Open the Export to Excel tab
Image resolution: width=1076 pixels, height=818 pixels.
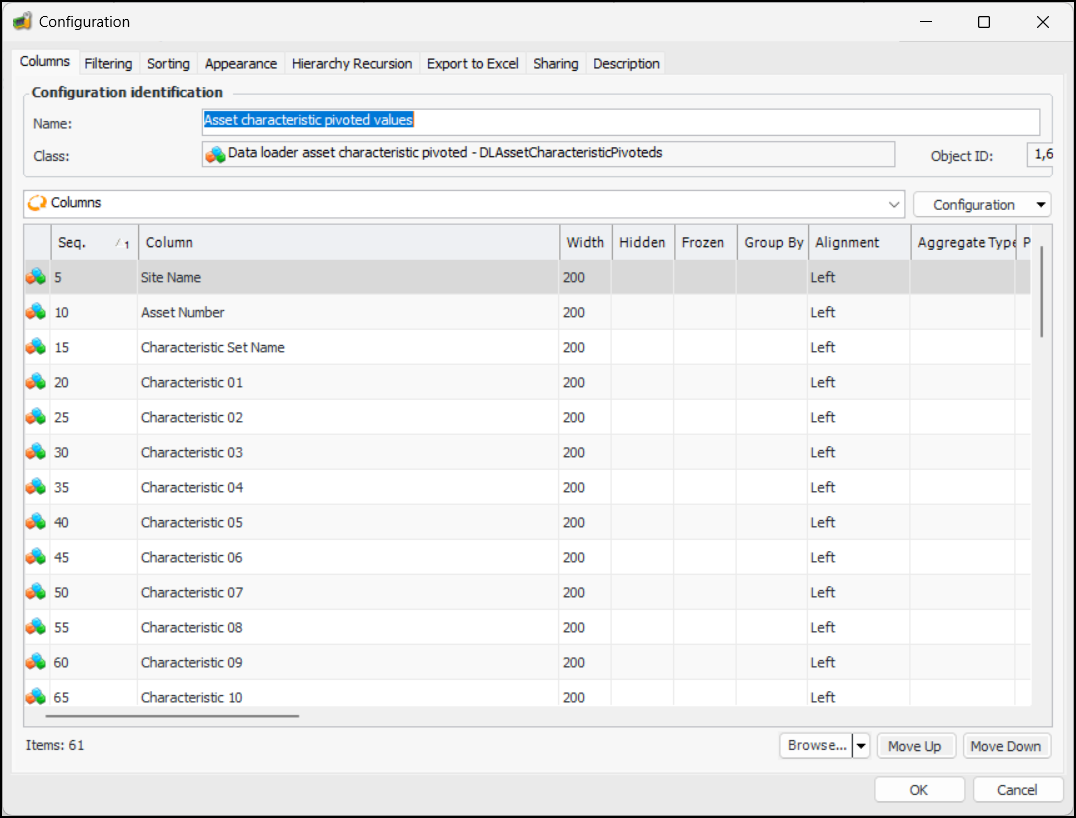(472, 63)
